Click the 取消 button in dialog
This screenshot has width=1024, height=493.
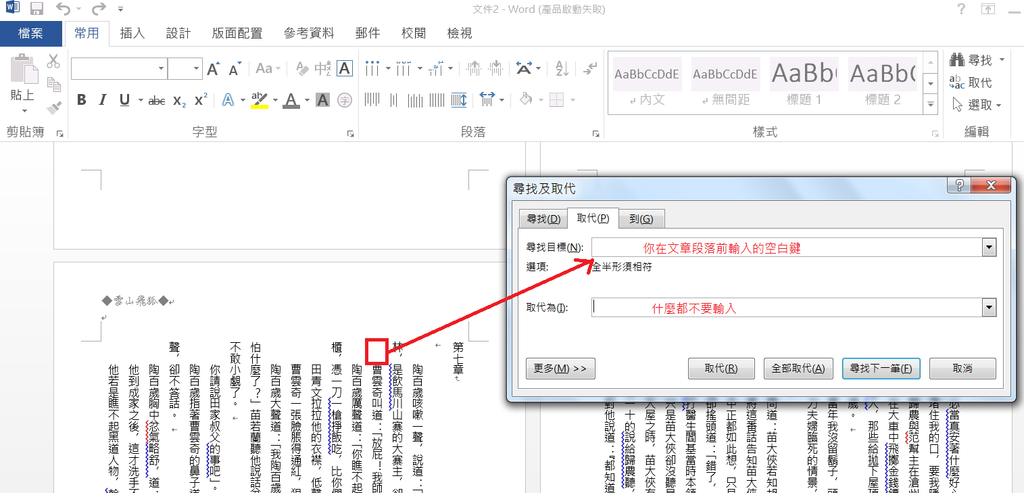(963, 368)
